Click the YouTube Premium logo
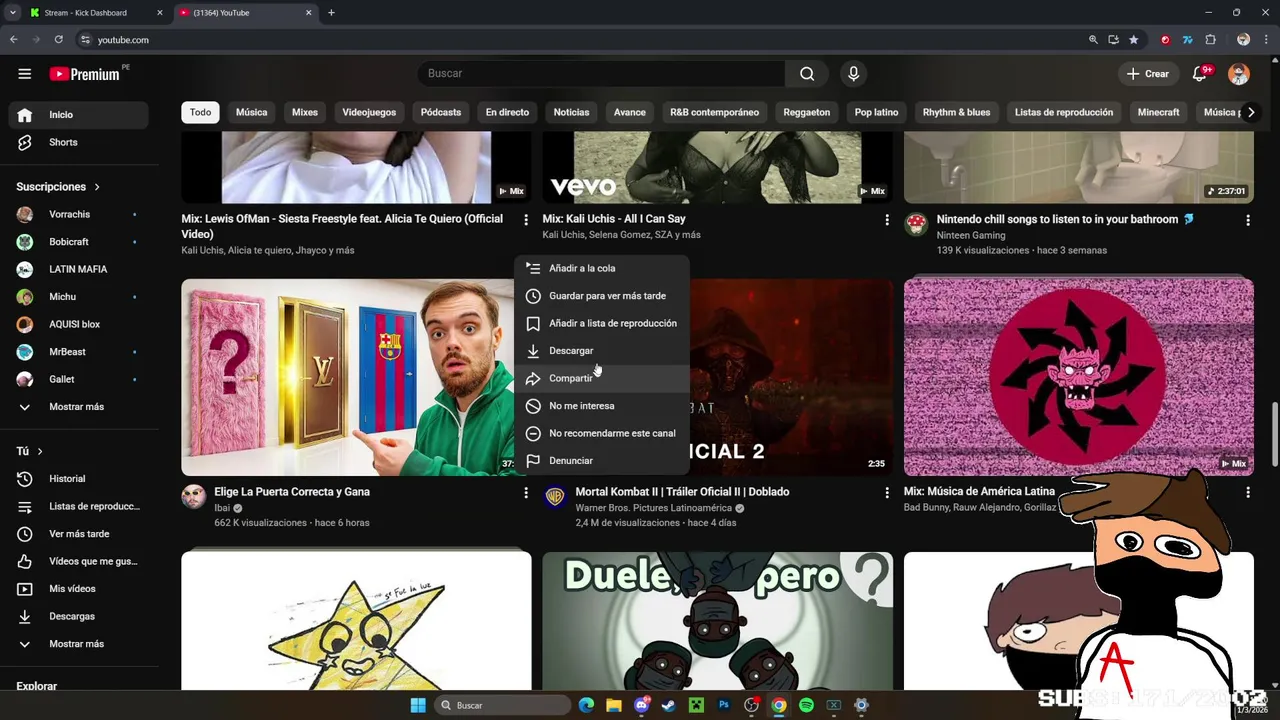 (85, 74)
